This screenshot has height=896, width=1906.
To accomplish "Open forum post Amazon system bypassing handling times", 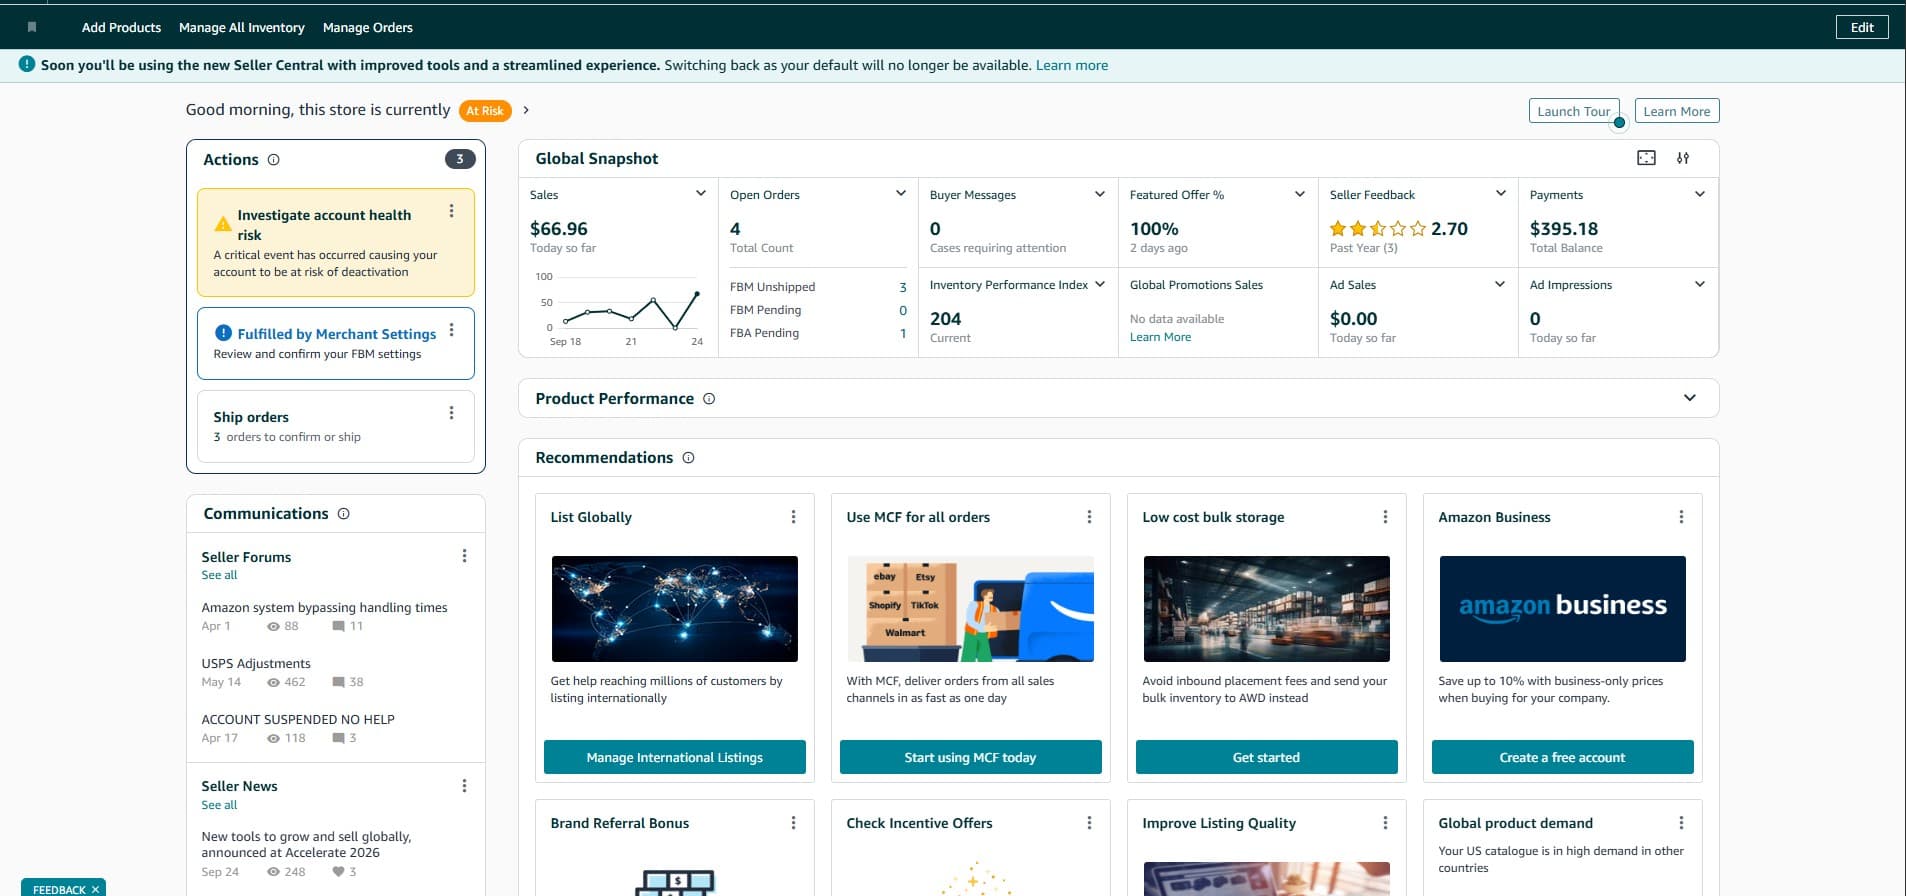I will tap(324, 607).
